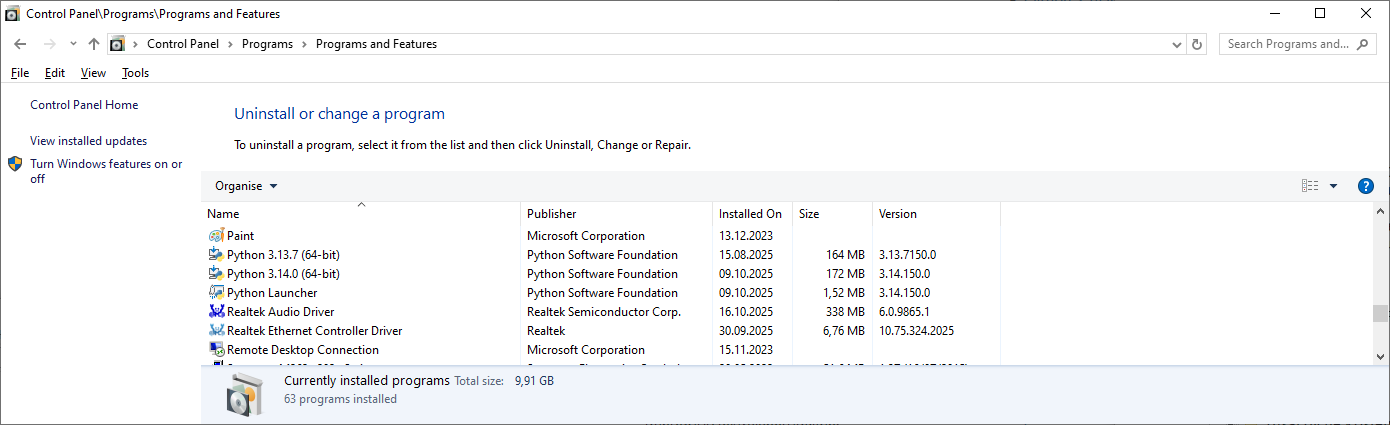The width and height of the screenshot is (1390, 425).
Task: Click the Python Launcher icon
Action: pos(217,293)
